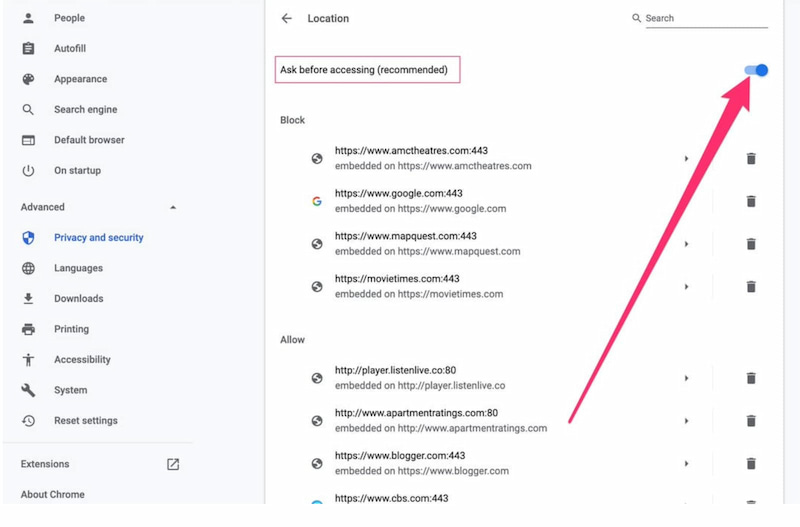Open Extensions external link icon
800x527 pixels.
pos(173,464)
